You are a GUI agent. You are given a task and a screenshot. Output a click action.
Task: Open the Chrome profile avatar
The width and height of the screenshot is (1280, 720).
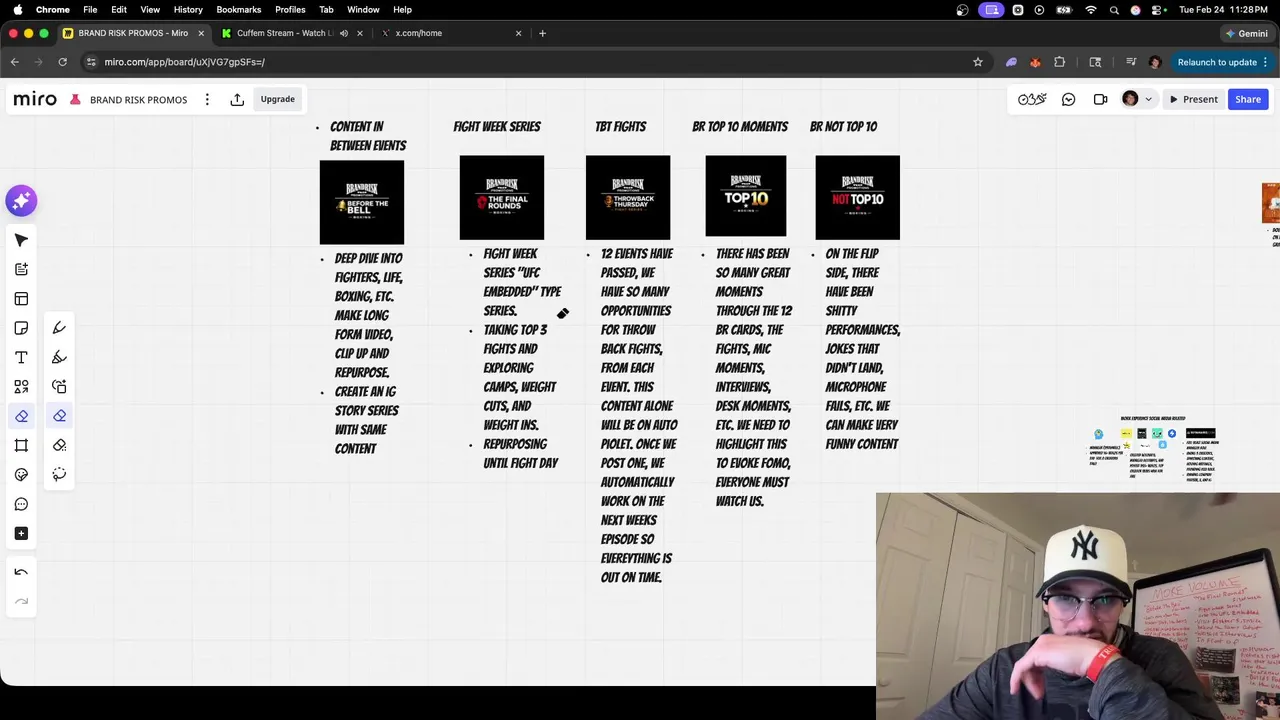pyautogui.click(x=1155, y=62)
